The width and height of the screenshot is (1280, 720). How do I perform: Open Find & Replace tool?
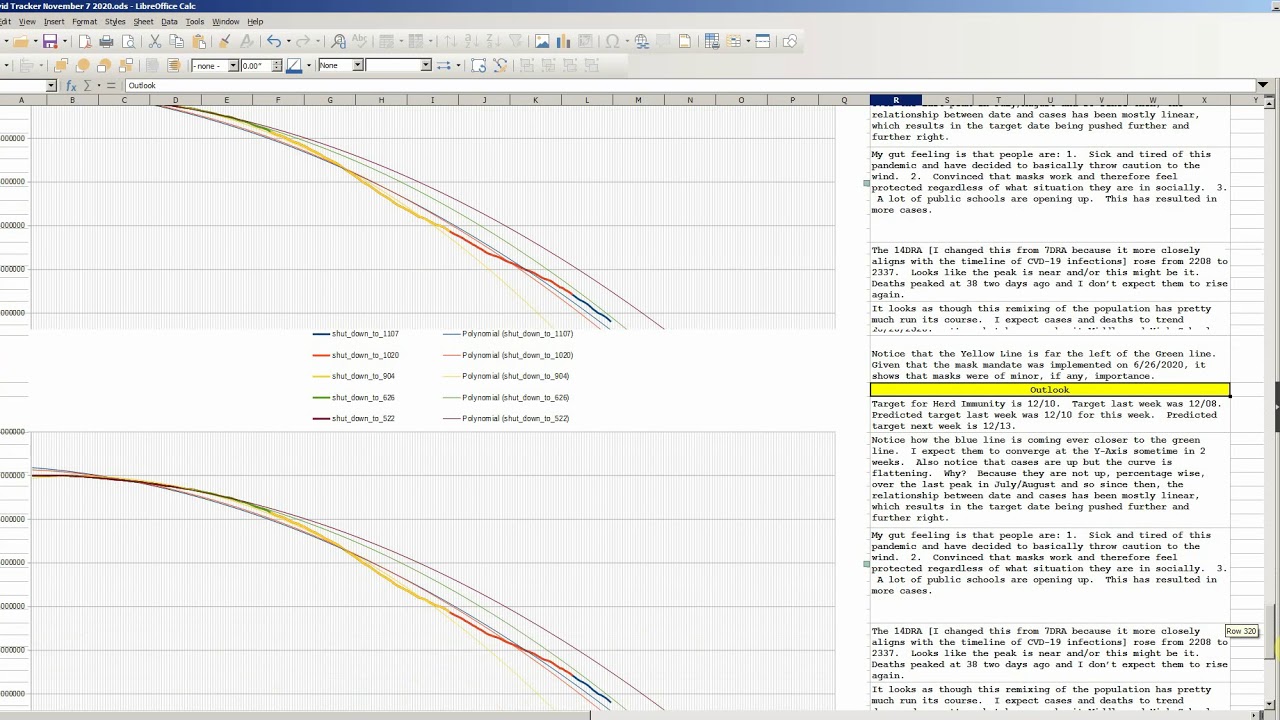(x=338, y=41)
